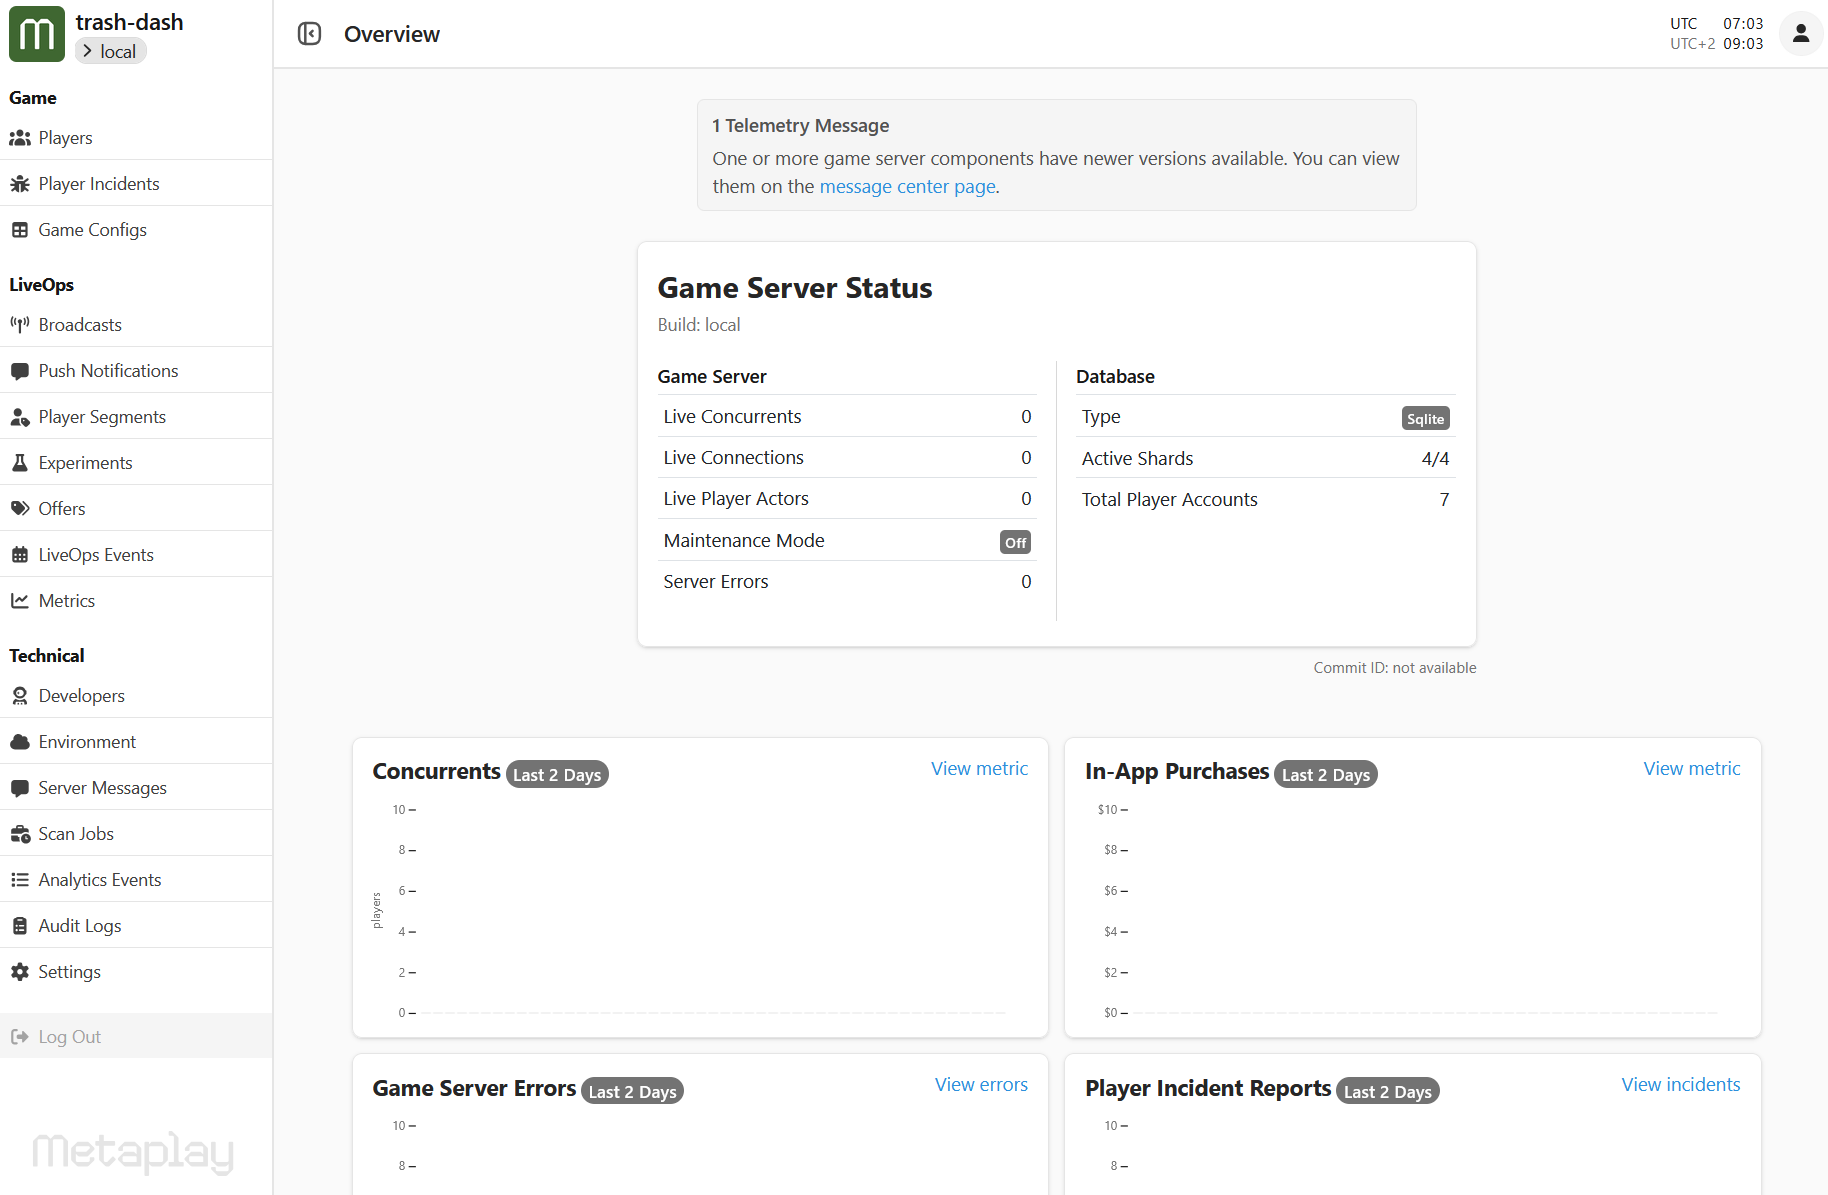Screen dimensions: 1828x1195
Task: Click the Player Incidents bug icon
Action: coord(20,184)
